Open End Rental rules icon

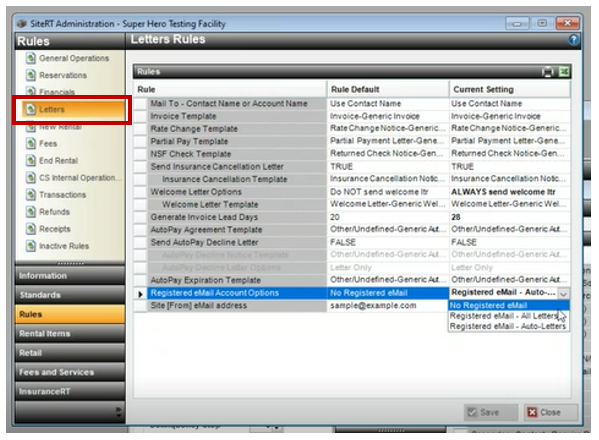point(31,160)
